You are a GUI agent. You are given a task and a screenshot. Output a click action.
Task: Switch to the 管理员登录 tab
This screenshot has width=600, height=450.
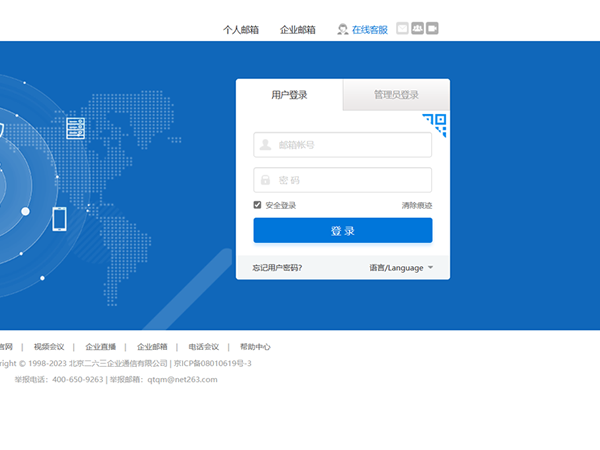coord(396,95)
